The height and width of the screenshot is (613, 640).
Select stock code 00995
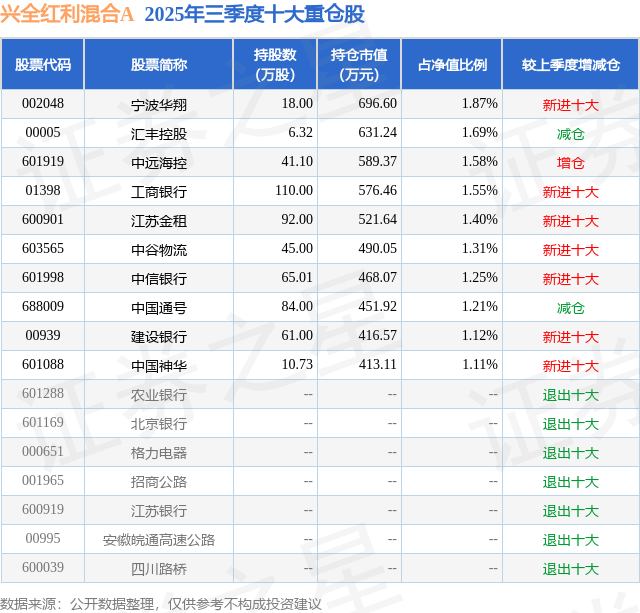(43, 538)
